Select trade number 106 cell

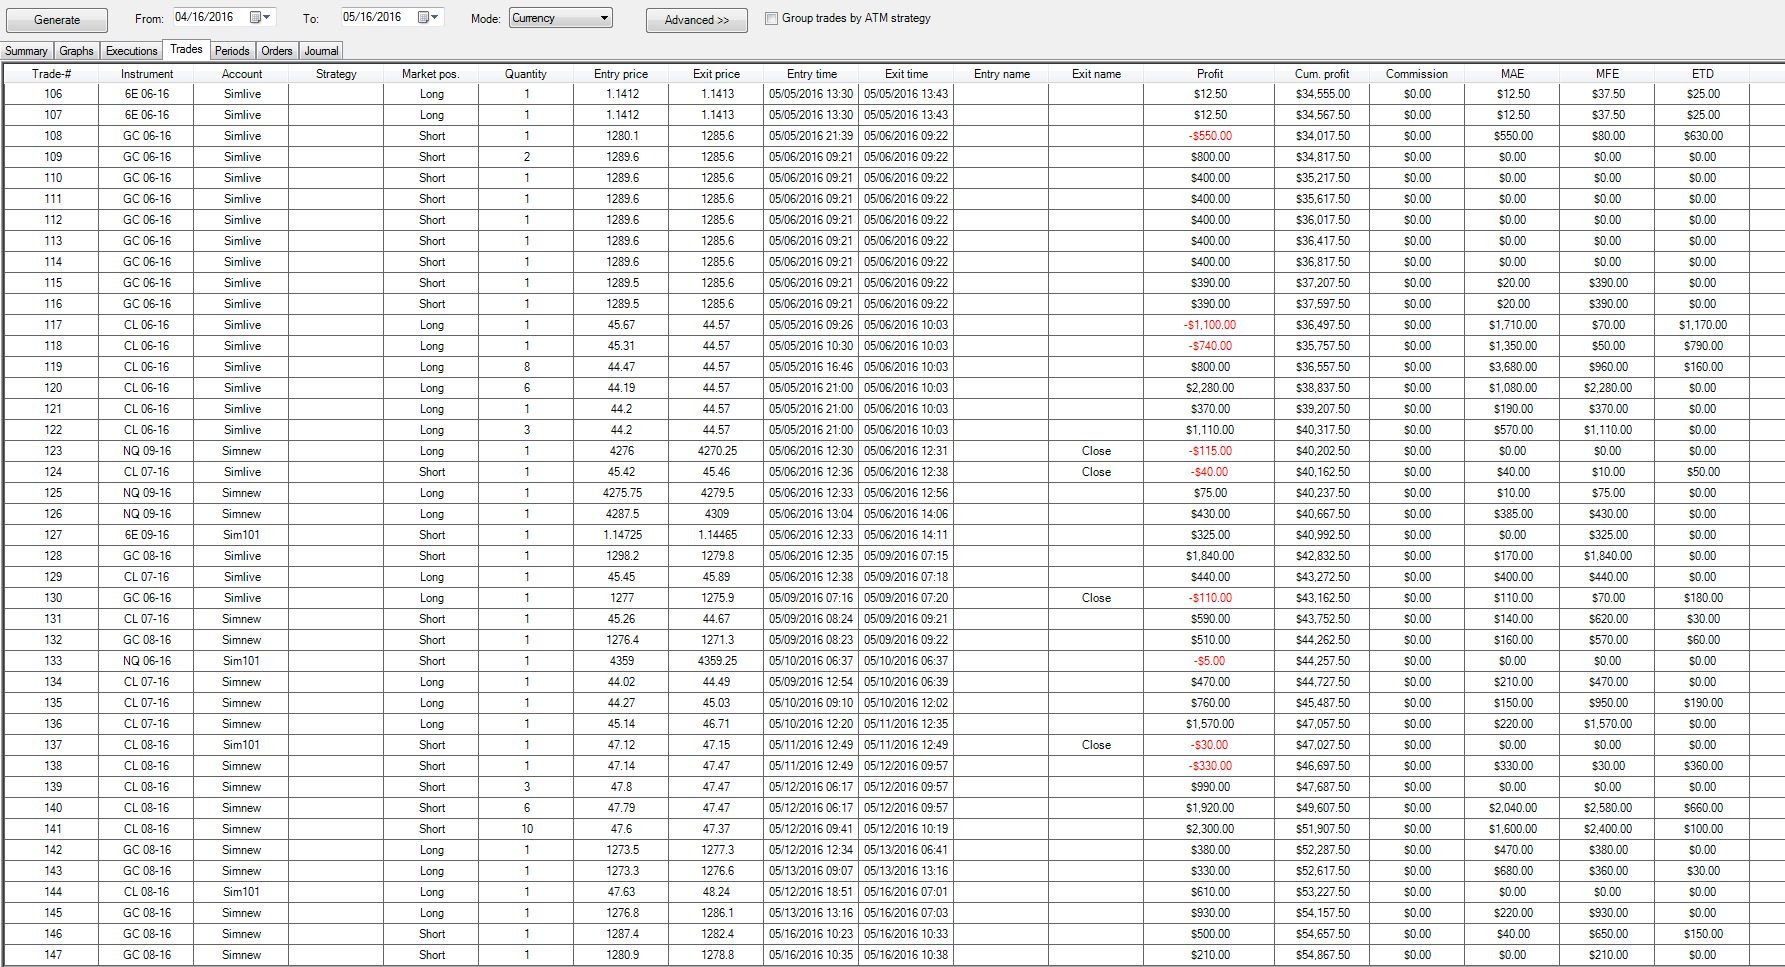pyautogui.click(x=52, y=94)
